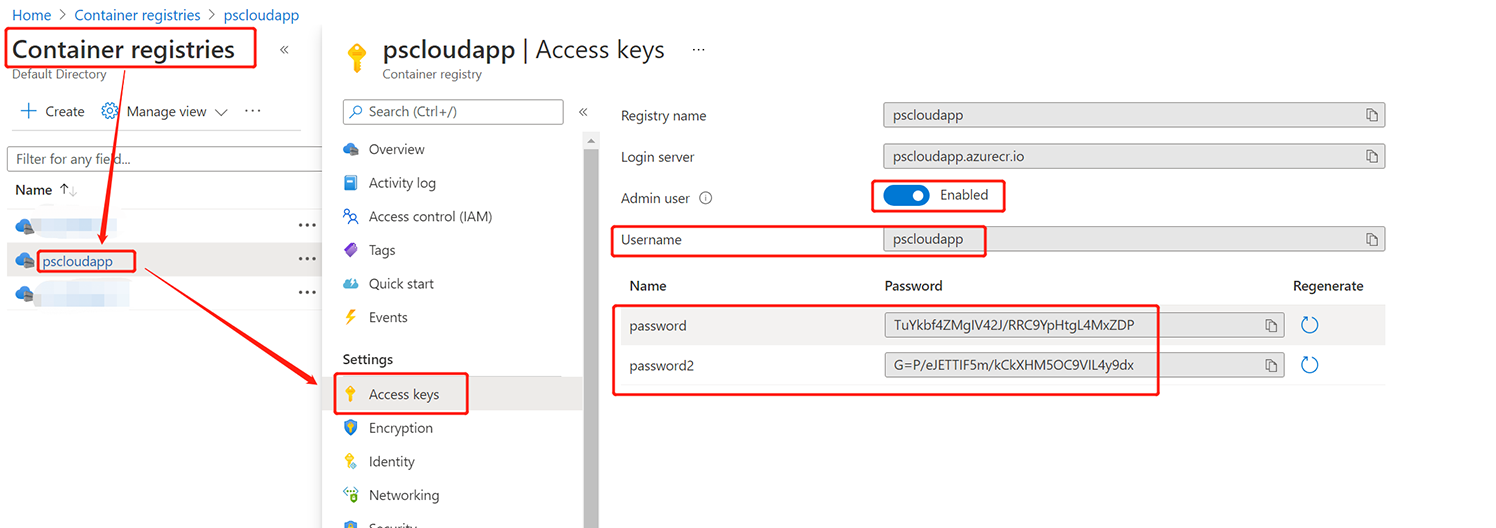1496x528 pixels.
Task: Open Access control (IAM) page
Action: click(x=430, y=217)
